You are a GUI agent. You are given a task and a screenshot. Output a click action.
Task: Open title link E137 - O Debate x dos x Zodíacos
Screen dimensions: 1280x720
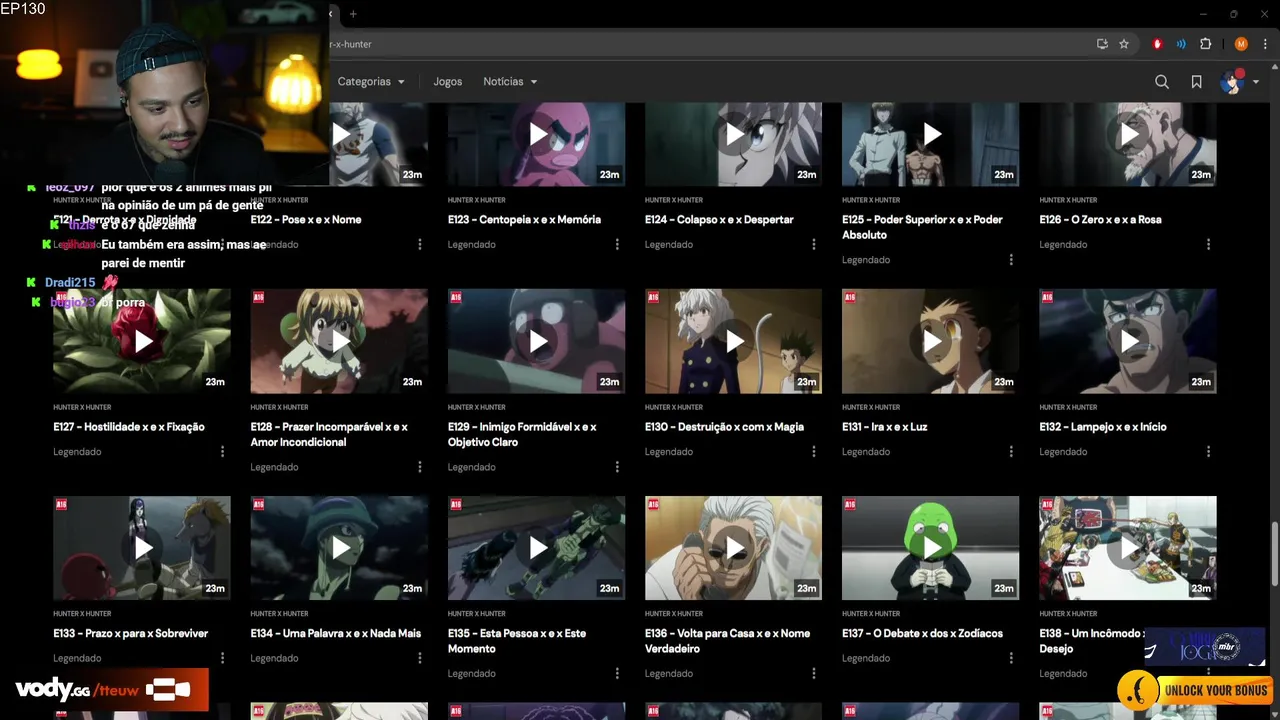922,633
